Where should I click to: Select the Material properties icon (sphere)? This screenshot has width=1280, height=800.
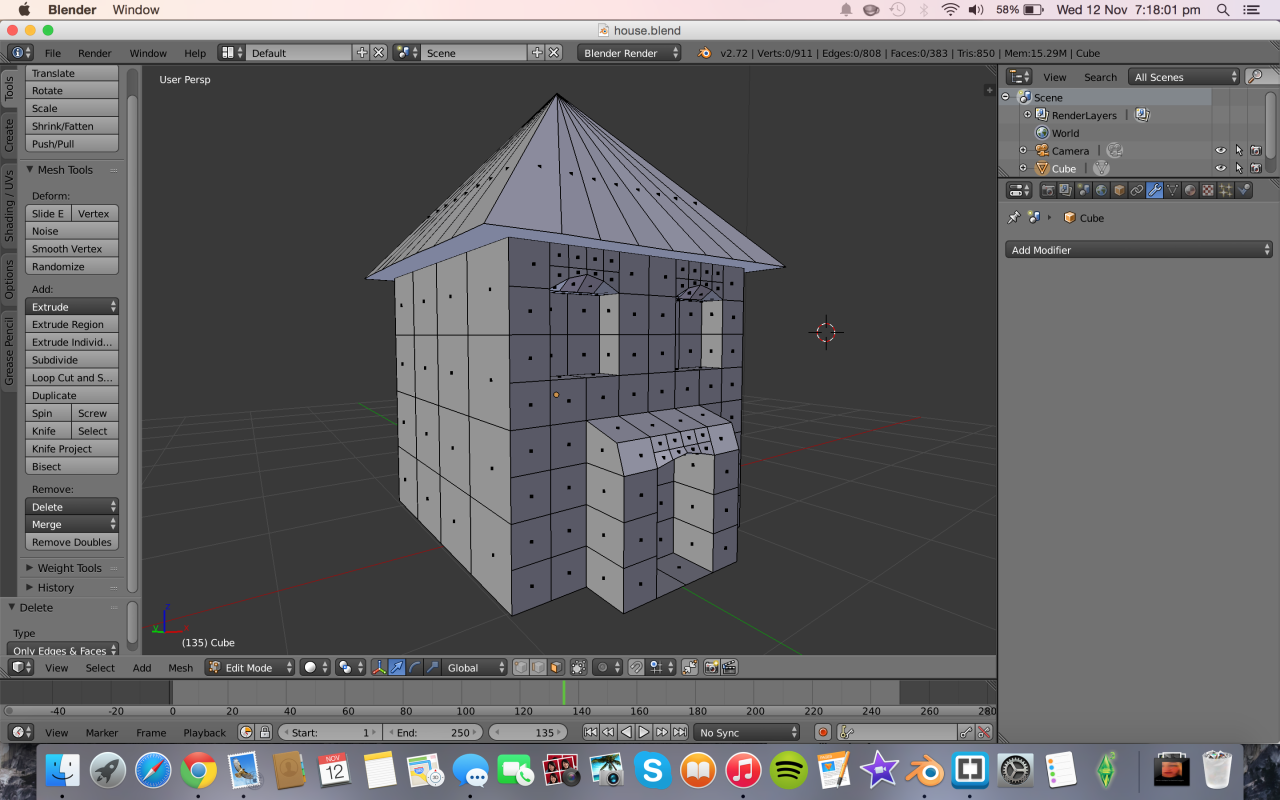pos(1188,189)
